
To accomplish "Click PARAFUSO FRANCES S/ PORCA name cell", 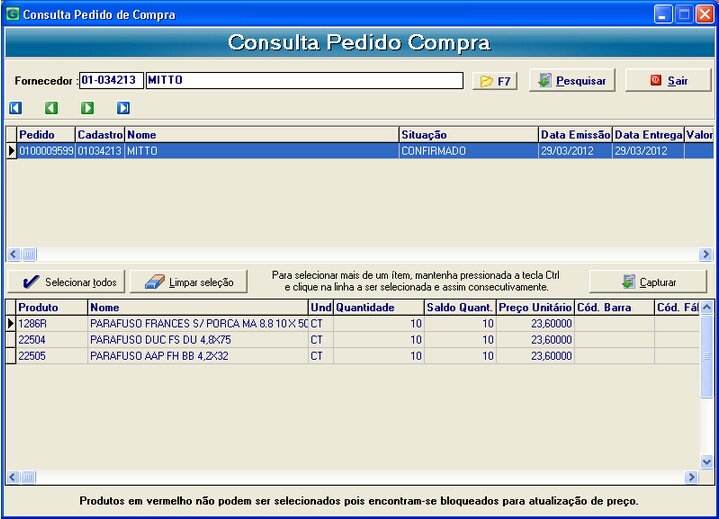I will [x=198, y=324].
